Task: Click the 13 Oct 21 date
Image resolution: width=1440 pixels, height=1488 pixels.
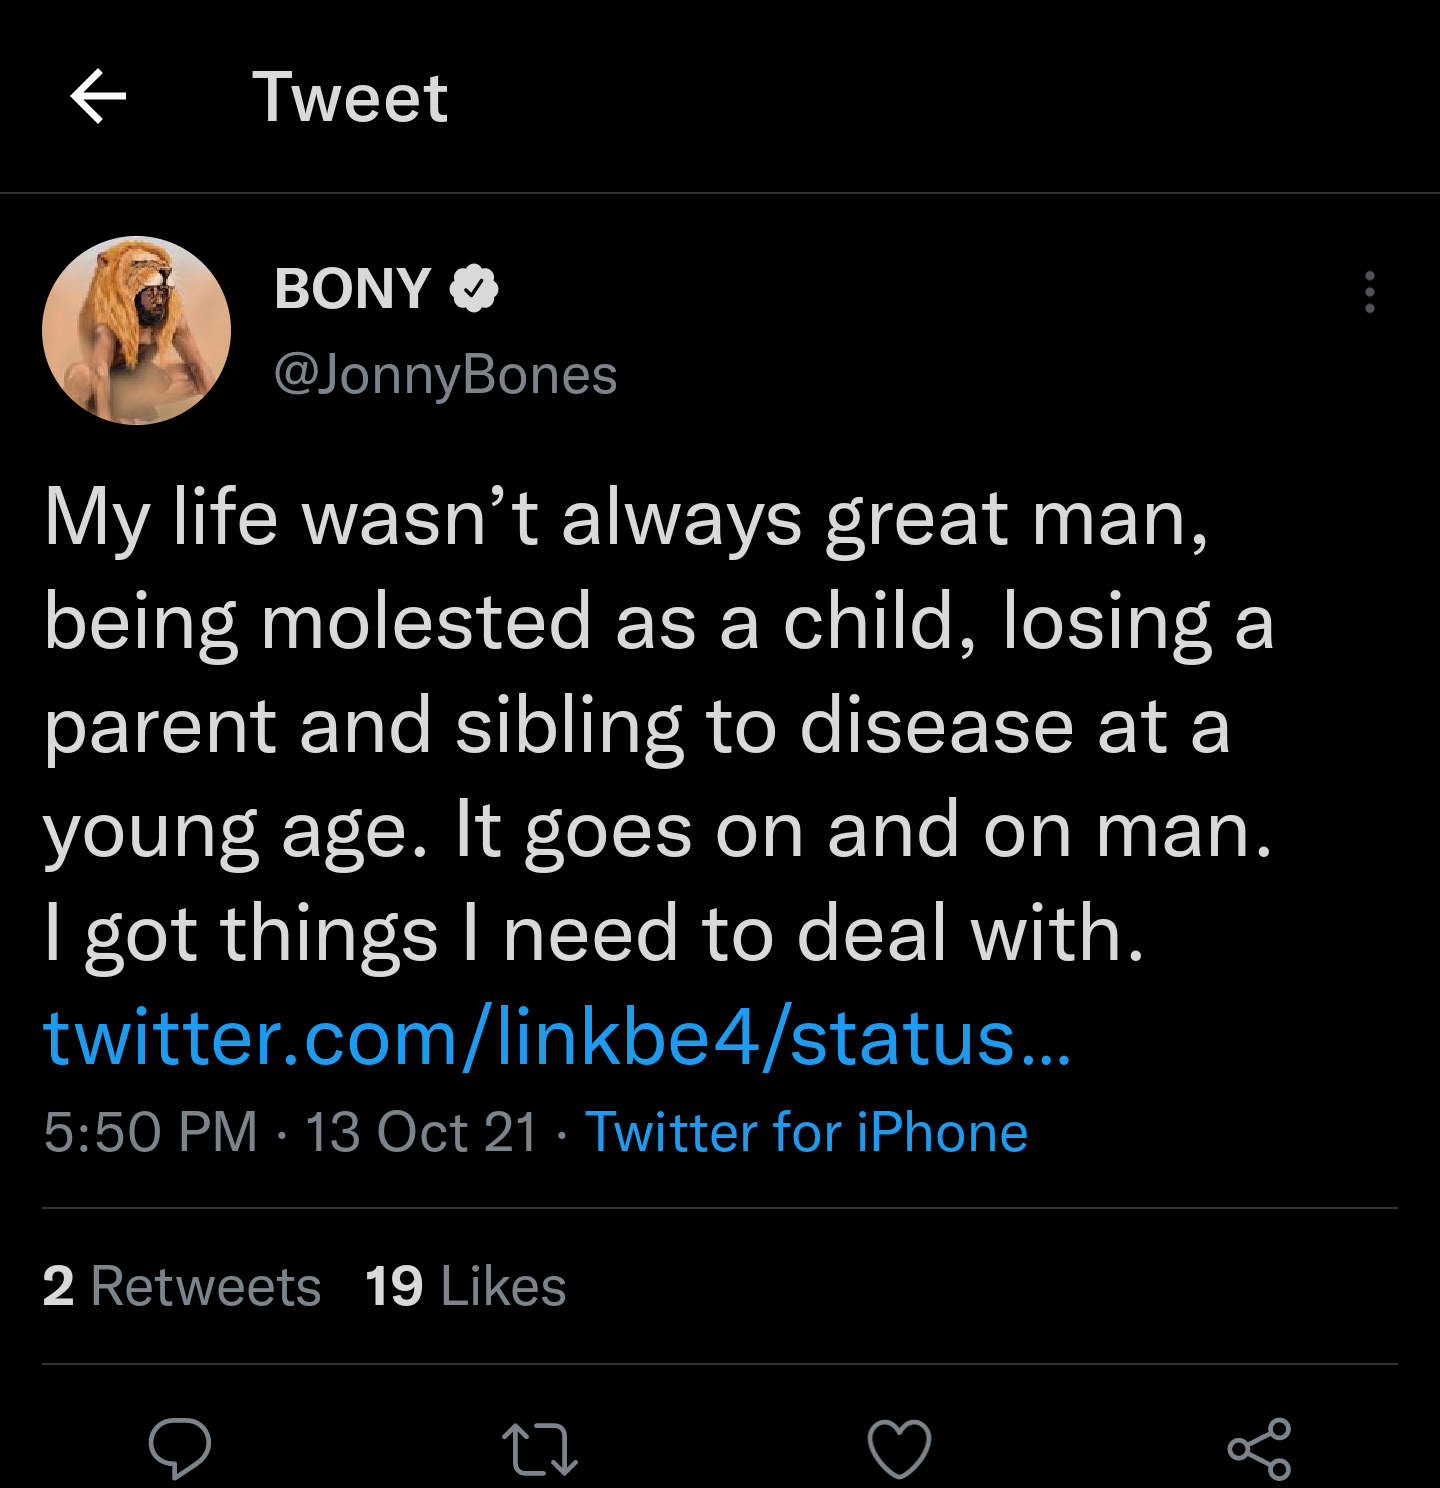Action: click(x=421, y=1132)
